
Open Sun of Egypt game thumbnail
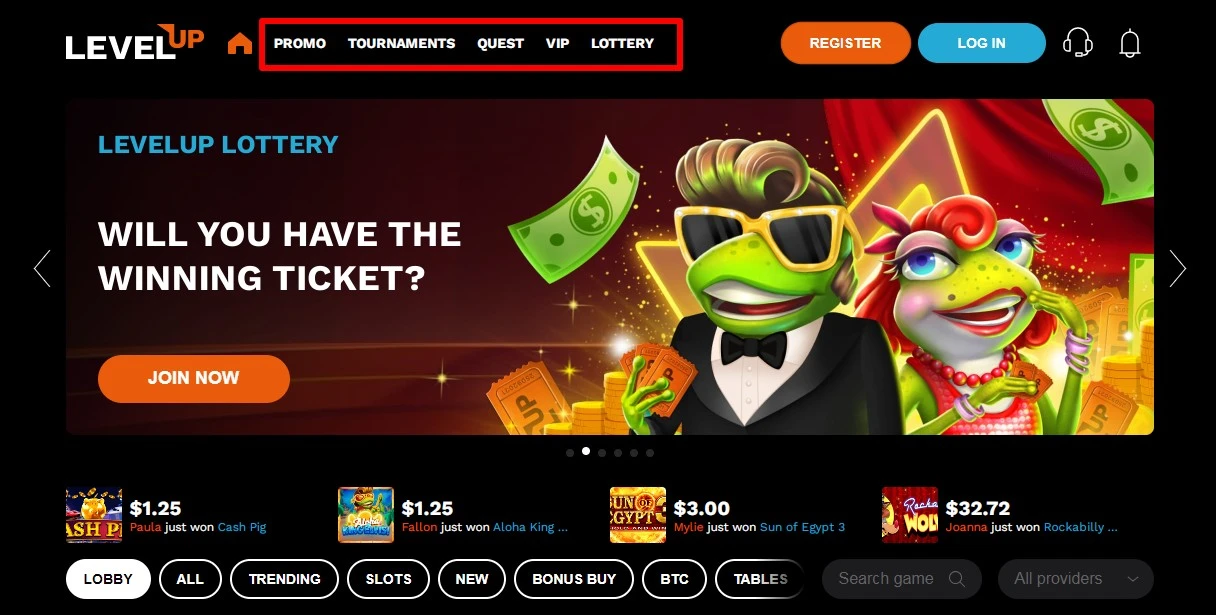click(x=638, y=515)
